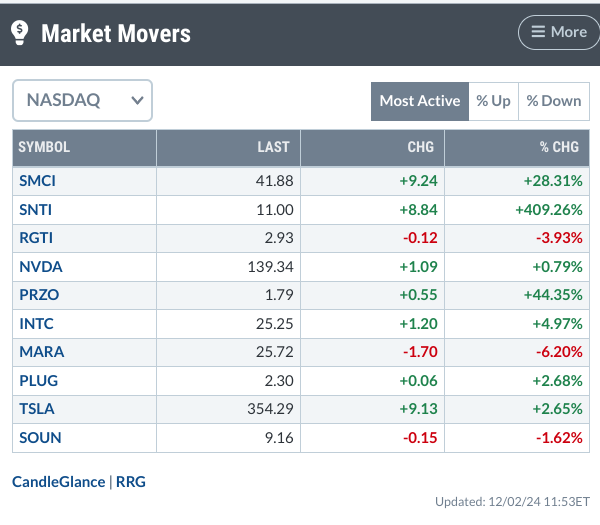Click the Market Movers lightbulb icon
Screen dimensions: 600x525
point(20,33)
